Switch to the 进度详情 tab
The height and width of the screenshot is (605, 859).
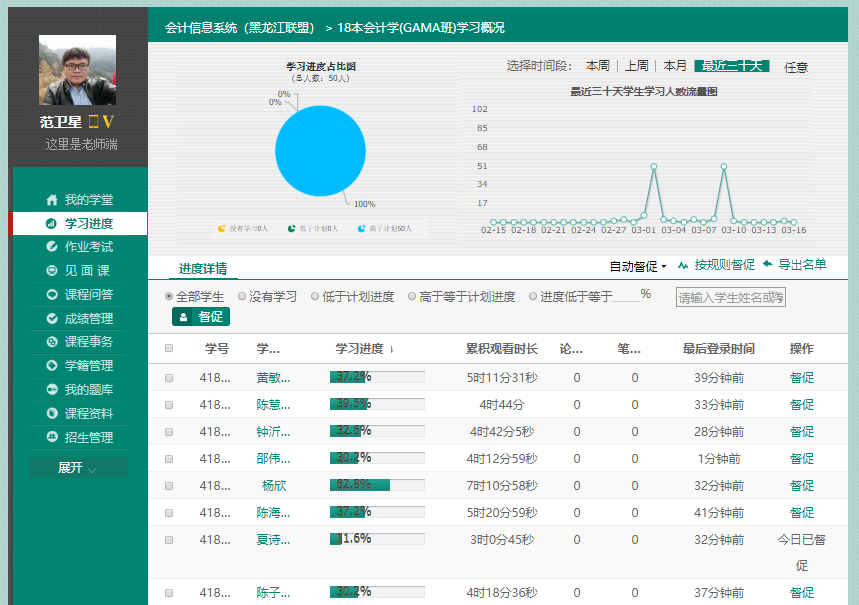(x=203, y=268)
